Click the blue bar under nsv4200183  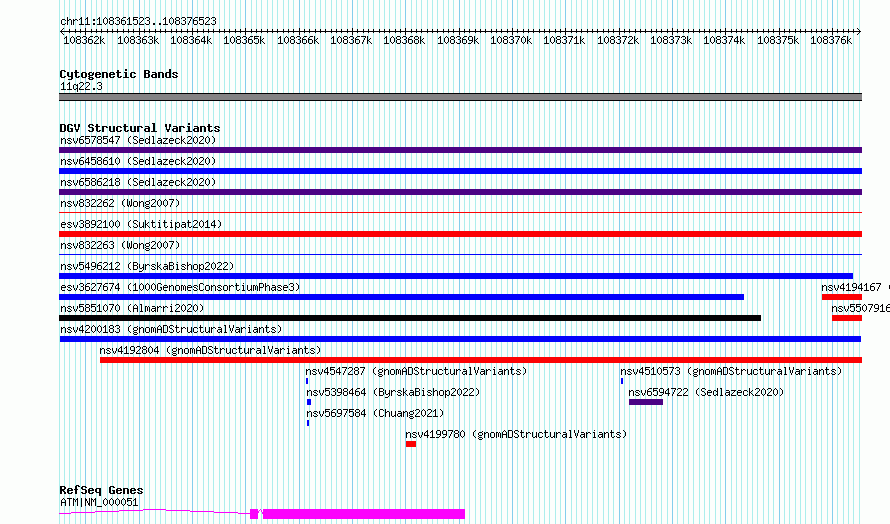(x=460, y=339)
